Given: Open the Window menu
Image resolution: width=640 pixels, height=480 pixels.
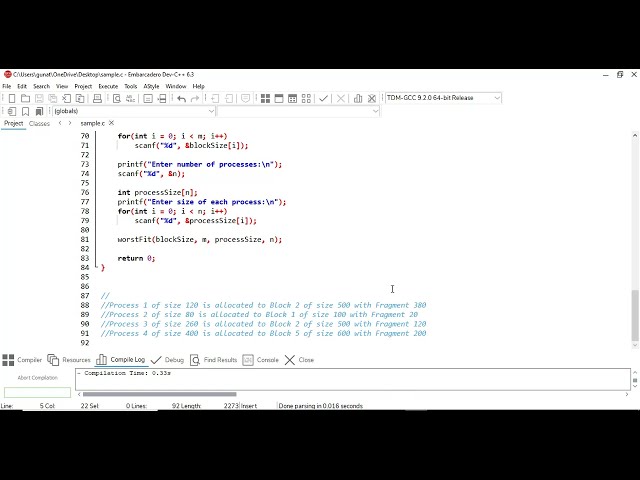Looking at the screenshot, I should (x=176, y=87).
